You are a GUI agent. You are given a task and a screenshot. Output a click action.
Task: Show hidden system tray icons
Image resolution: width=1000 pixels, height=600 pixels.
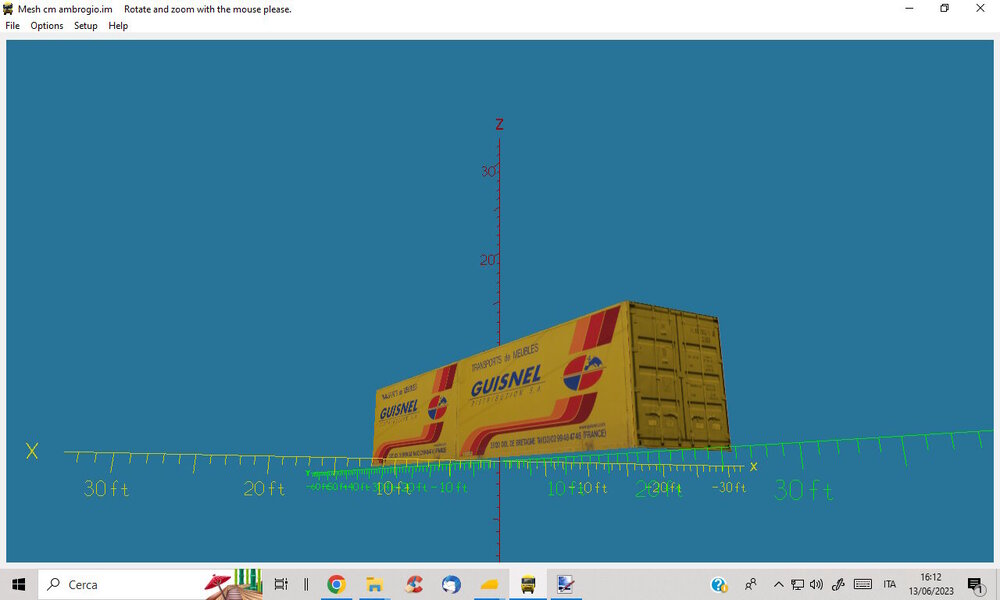tap(778, 584)
